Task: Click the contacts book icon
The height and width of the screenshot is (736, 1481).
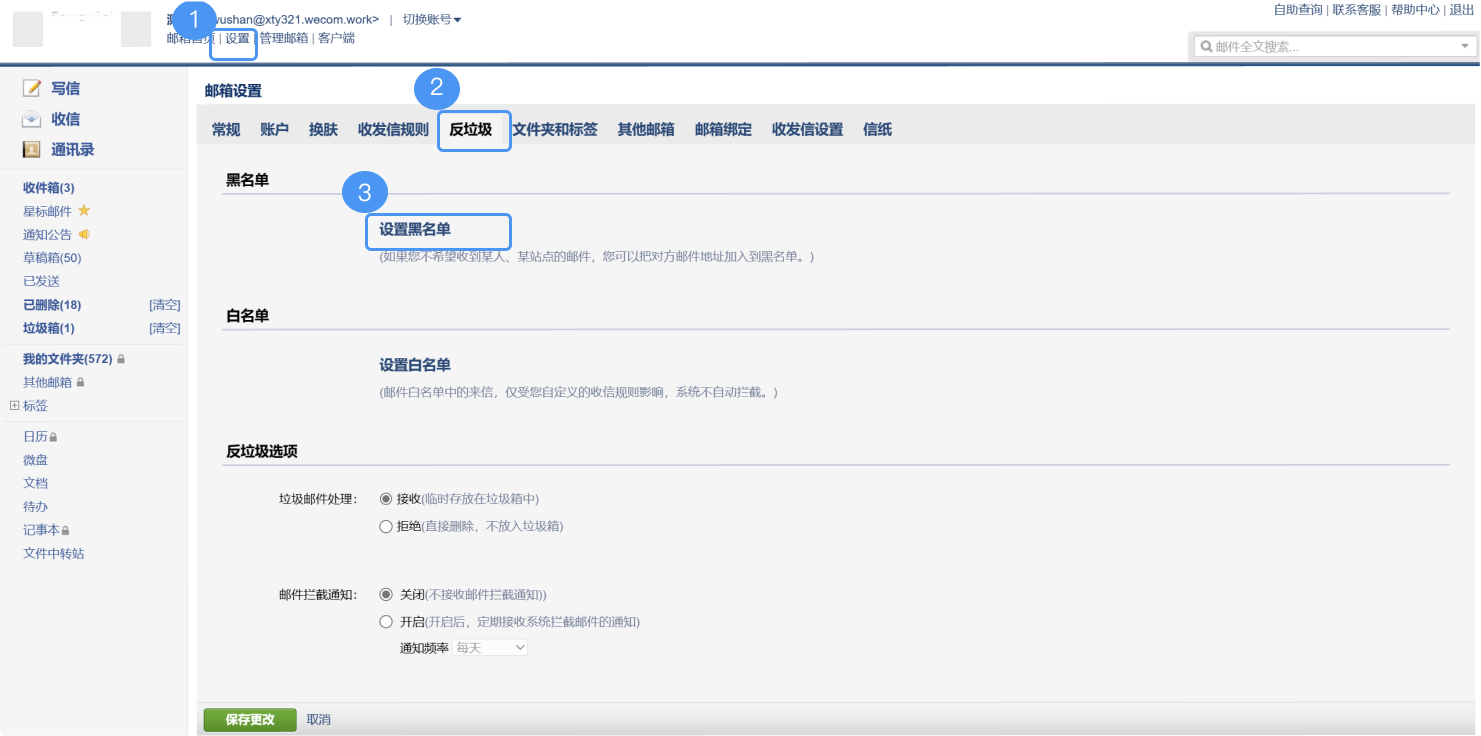Action: tap(32, 150)
